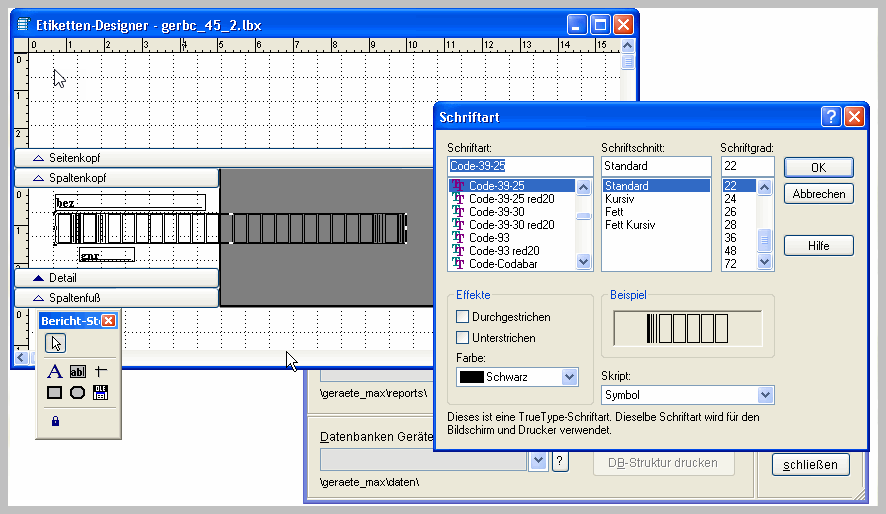Select the Label text tool (A)
The image size is (886, 514).
pyautogui.click(x=55, y=371)
